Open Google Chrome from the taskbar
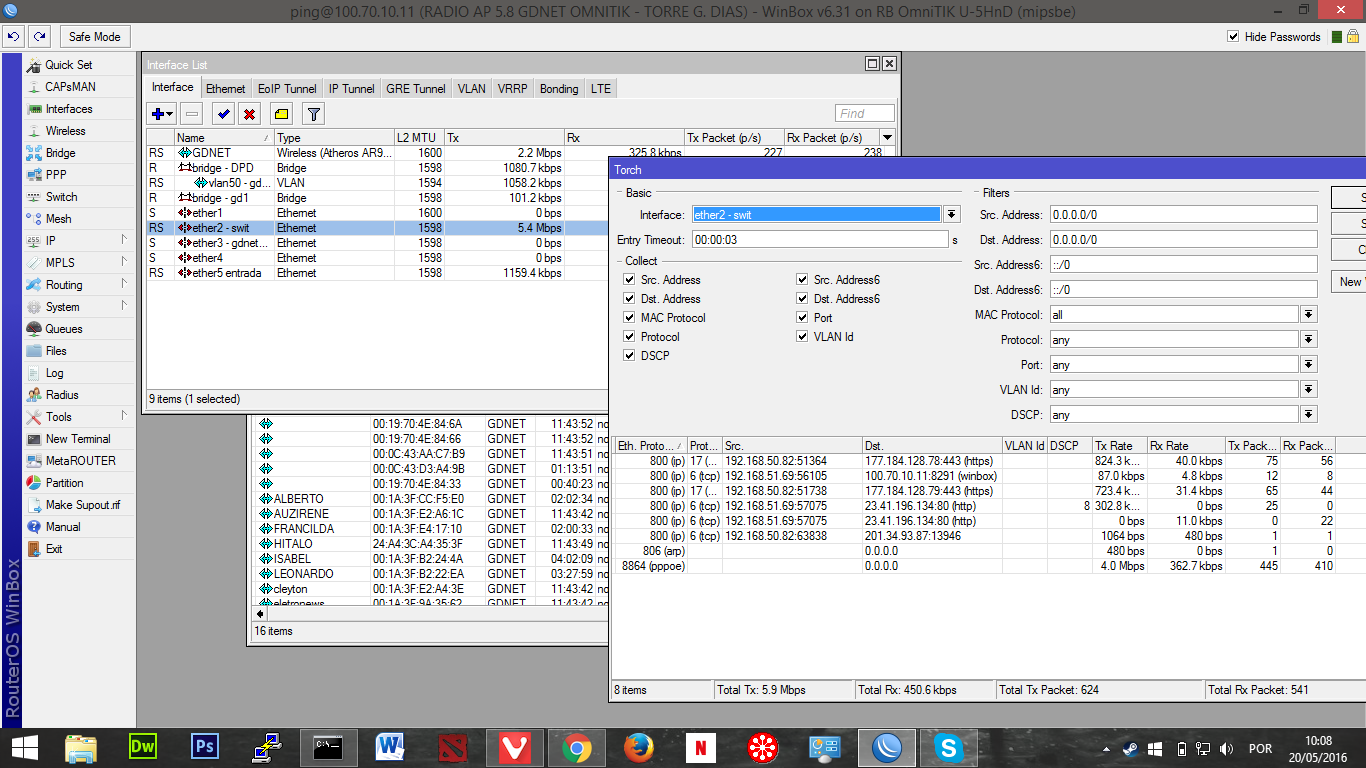This screenshot has width=1366, height=768. tap(575, 748)
